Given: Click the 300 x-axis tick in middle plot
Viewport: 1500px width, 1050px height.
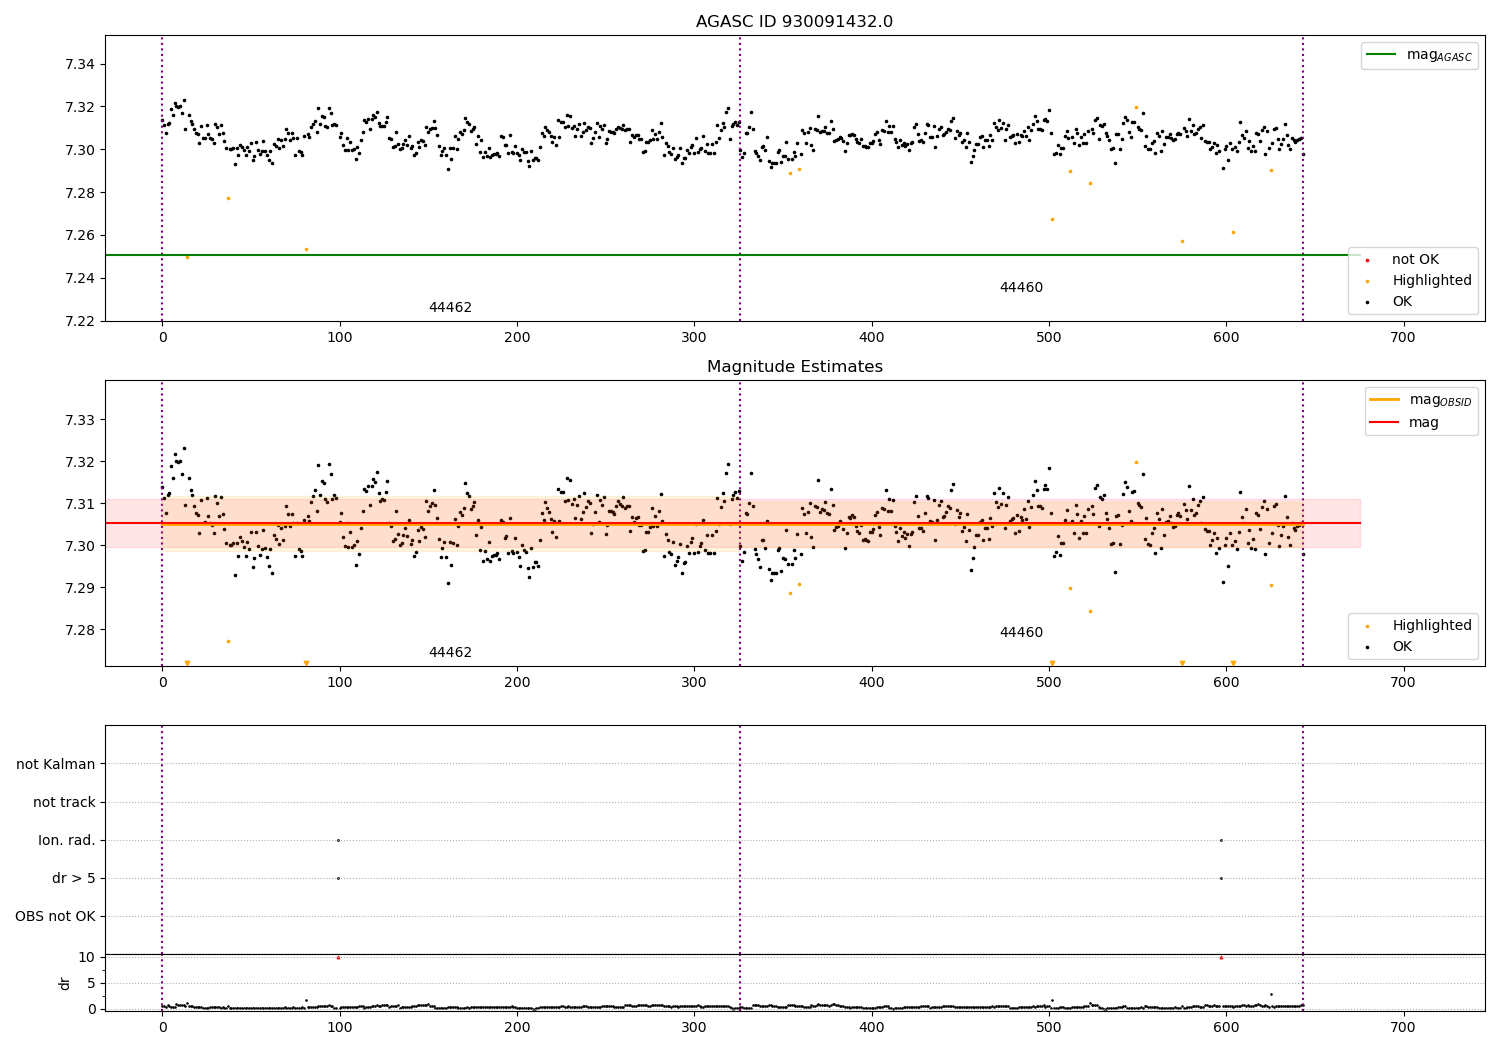Looking at the screenshot, I should [x=694, y=683].
